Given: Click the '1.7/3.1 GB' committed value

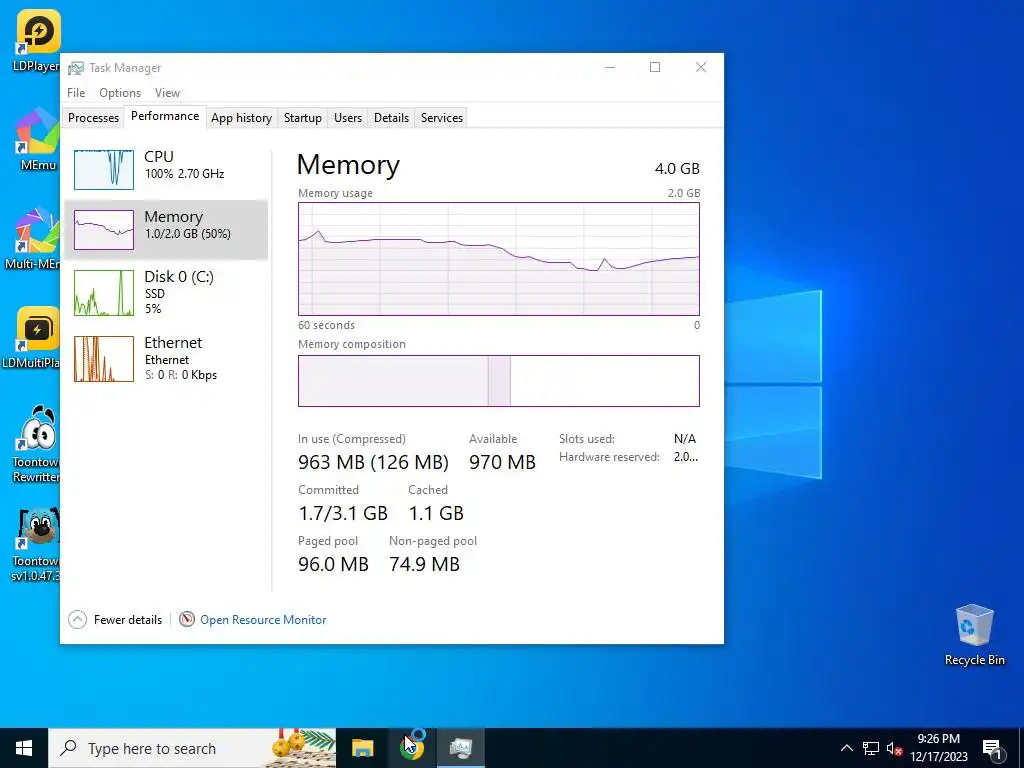Looking at the screenshot, I should click(343, 513).
